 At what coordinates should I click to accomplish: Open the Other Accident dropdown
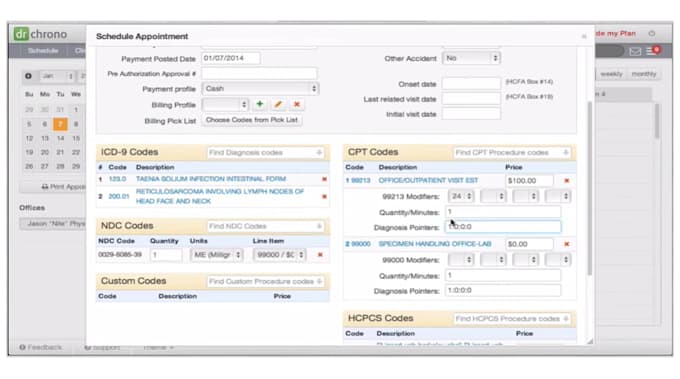point(471,58)
